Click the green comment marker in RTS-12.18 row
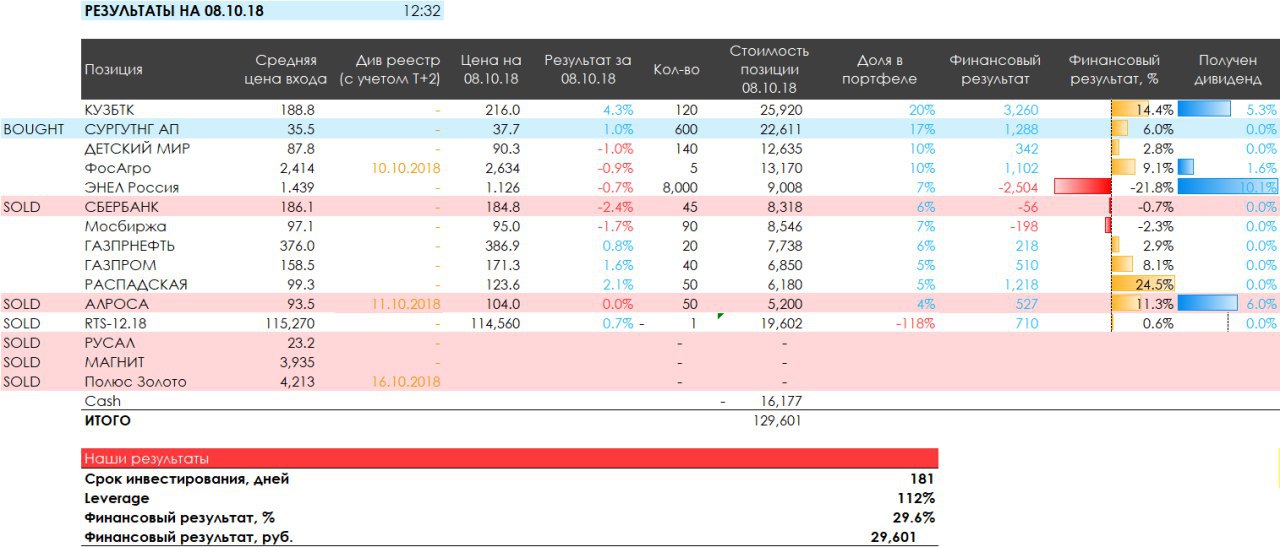 721,316
